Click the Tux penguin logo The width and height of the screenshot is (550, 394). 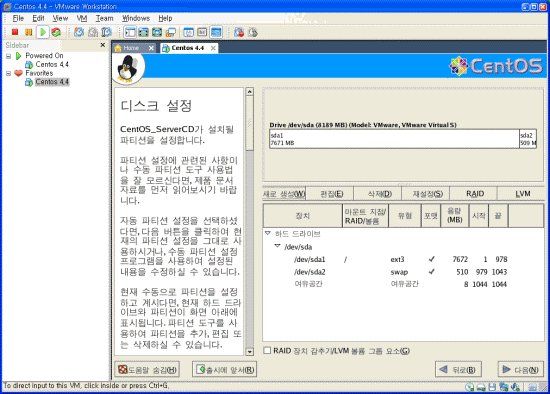(128, 68)
